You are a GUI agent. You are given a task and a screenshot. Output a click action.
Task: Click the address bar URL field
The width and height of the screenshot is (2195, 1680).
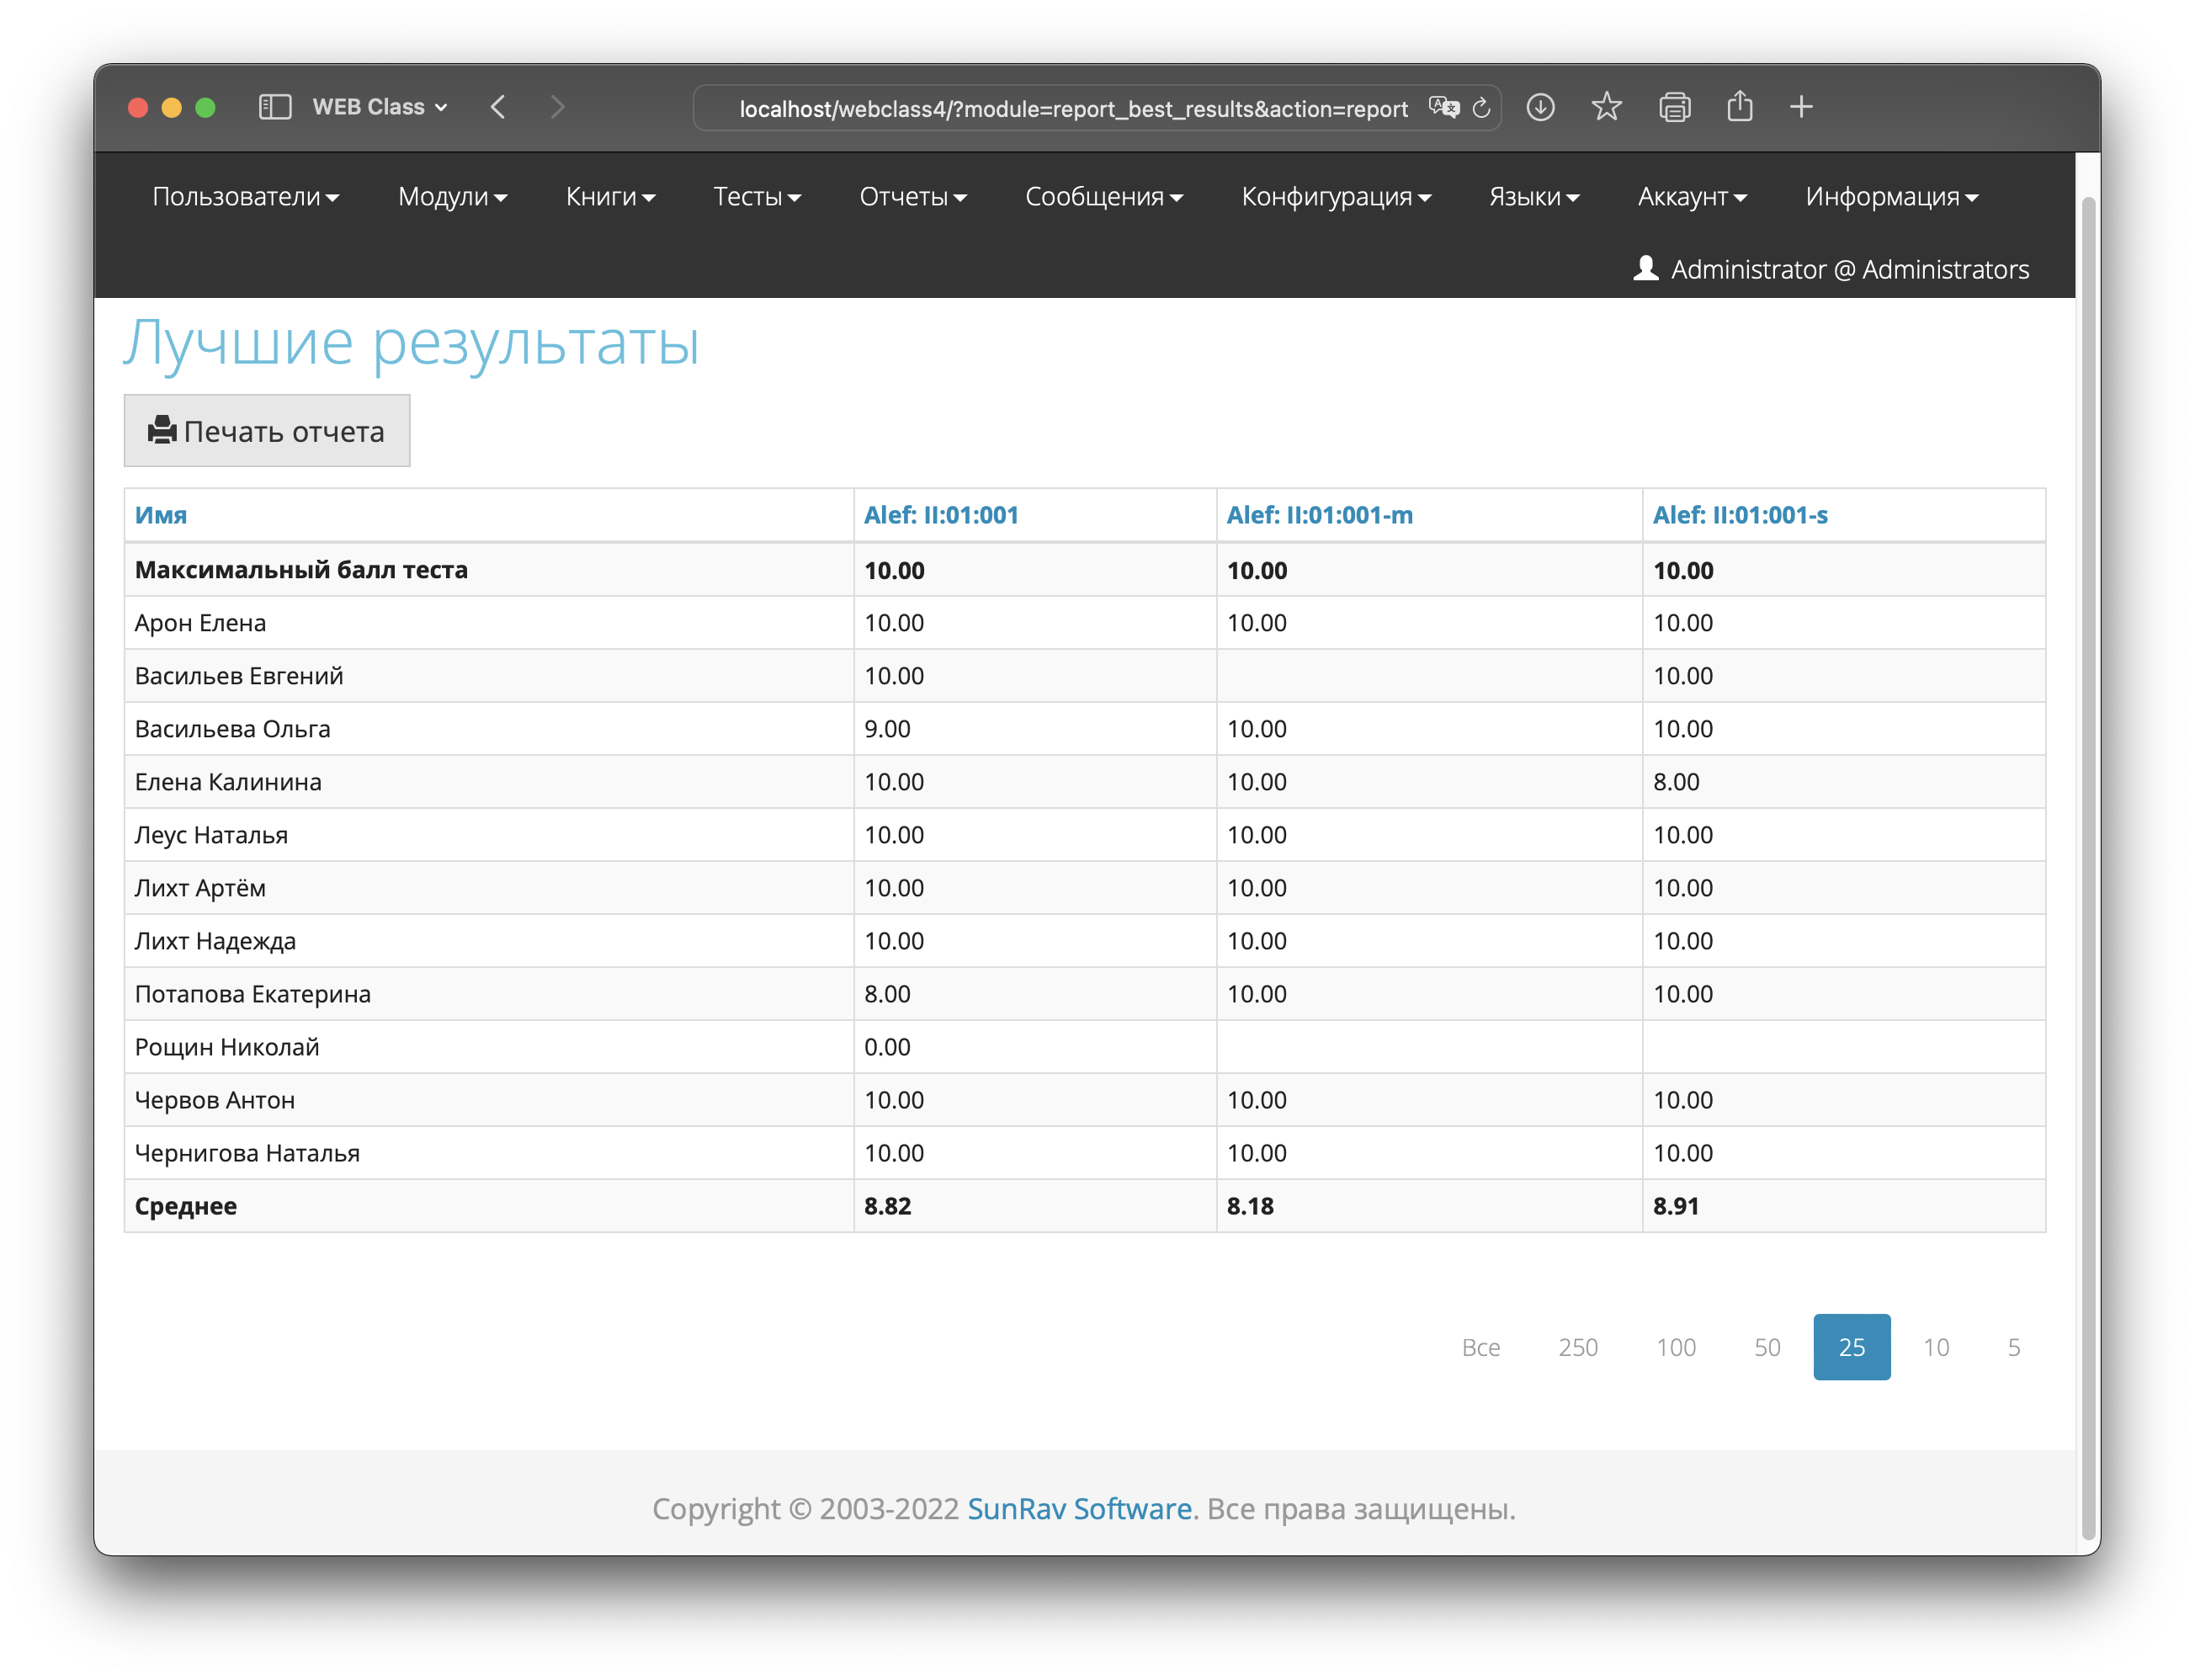coord(1072,109)
